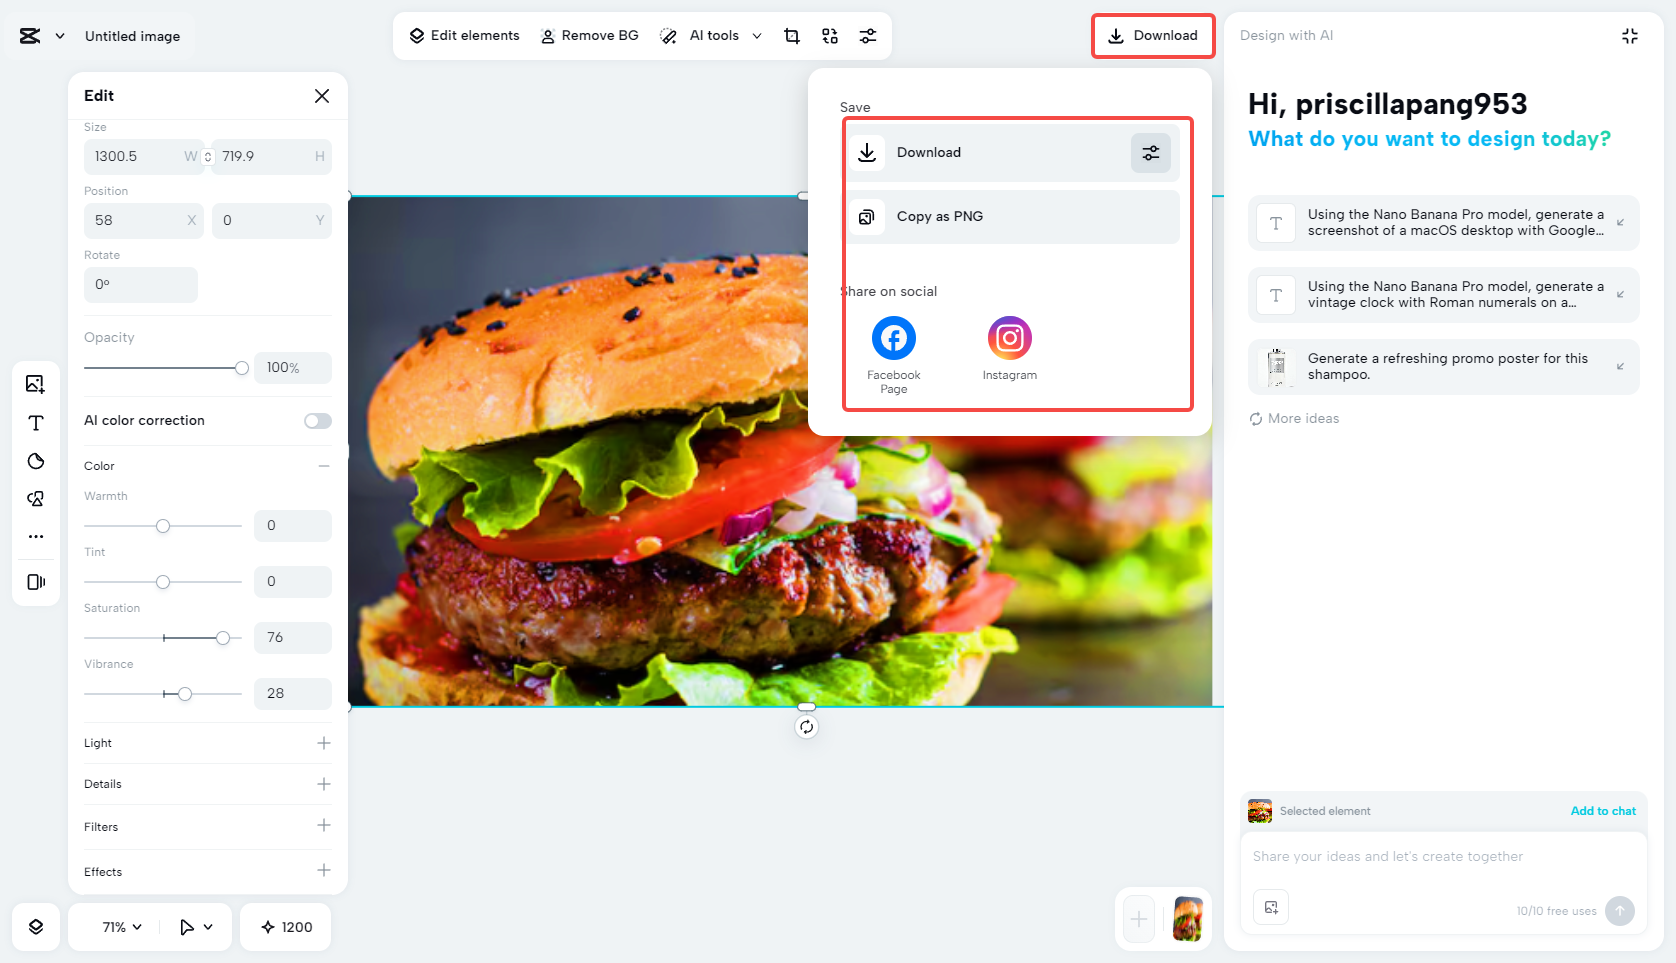Select the Text tool in left sidebar
The height and width of the screenshot is (963, 1676).
click(36, 423)
